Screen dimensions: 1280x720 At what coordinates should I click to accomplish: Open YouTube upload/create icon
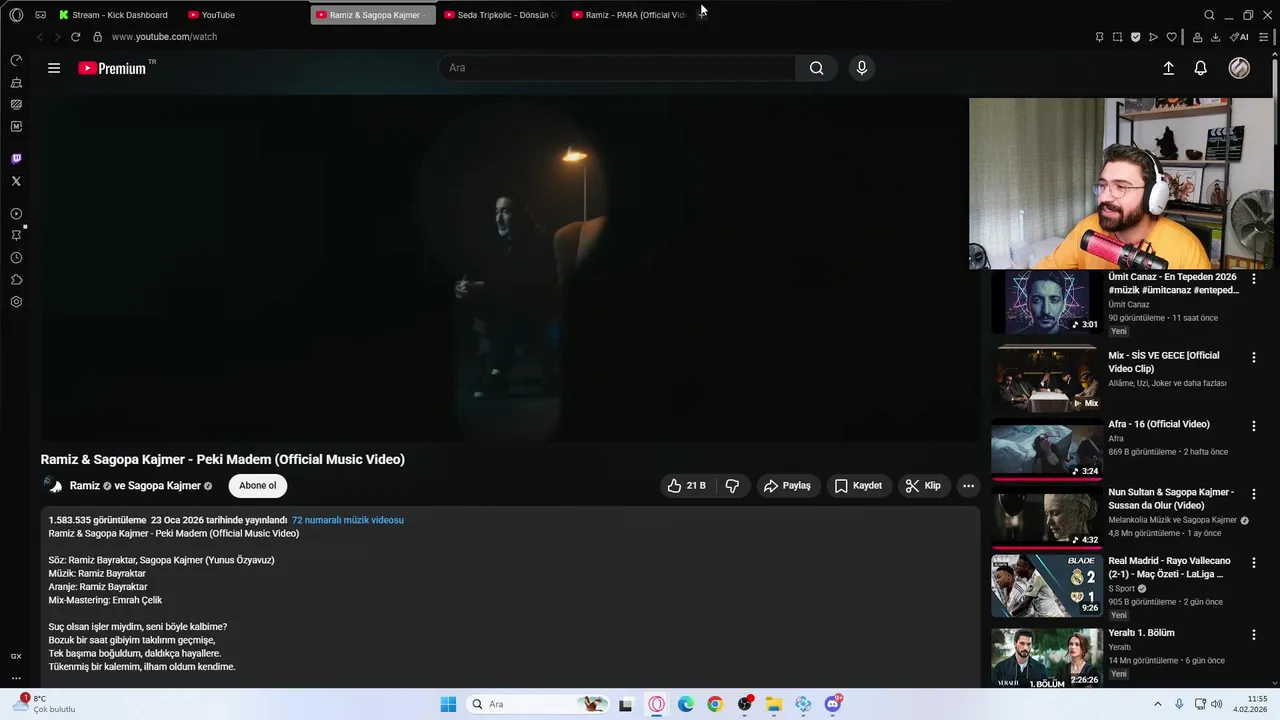click(1168, 68)
